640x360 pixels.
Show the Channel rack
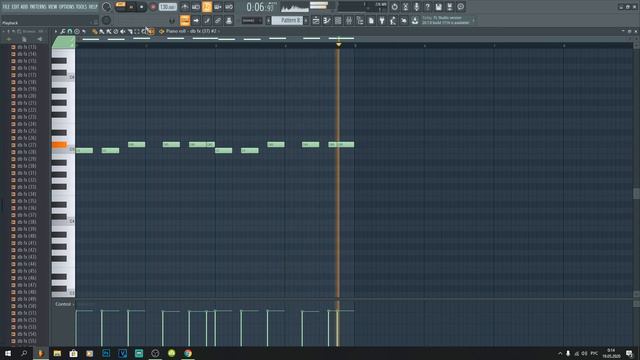pos(338,20)
